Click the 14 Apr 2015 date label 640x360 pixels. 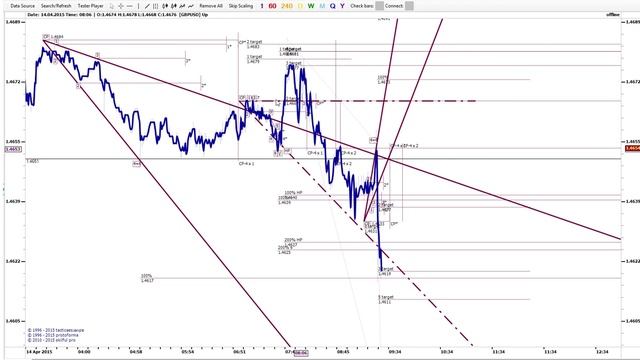click(39, 351)
